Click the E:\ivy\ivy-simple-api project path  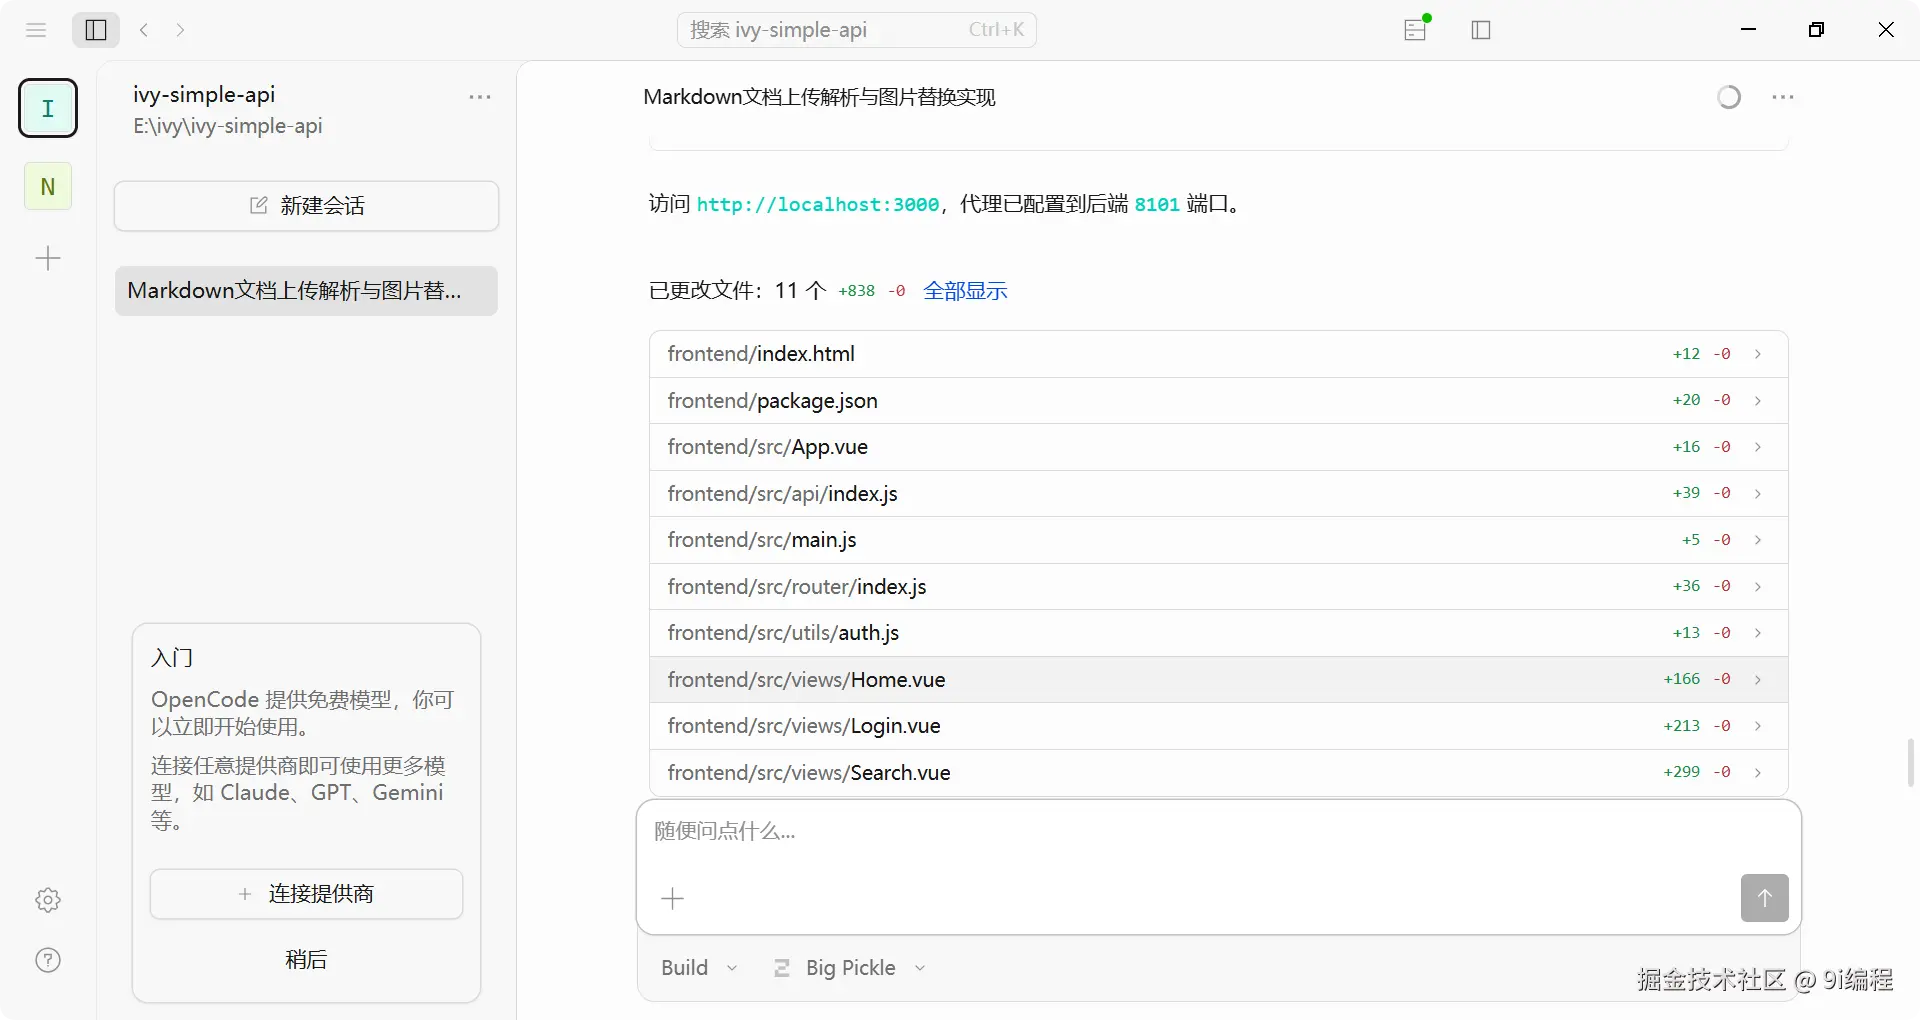click(x=228, y=126)
